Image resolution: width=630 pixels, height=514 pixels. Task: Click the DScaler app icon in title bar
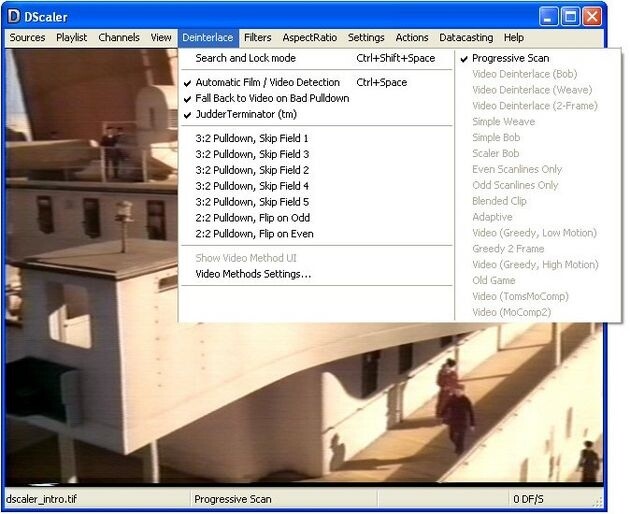coord(14,16)
